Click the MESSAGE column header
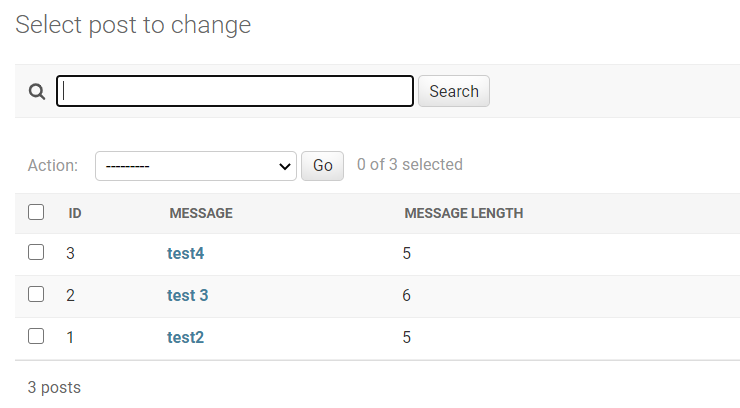The width and height of the screenshot is (740, 408). coord(201,213)
